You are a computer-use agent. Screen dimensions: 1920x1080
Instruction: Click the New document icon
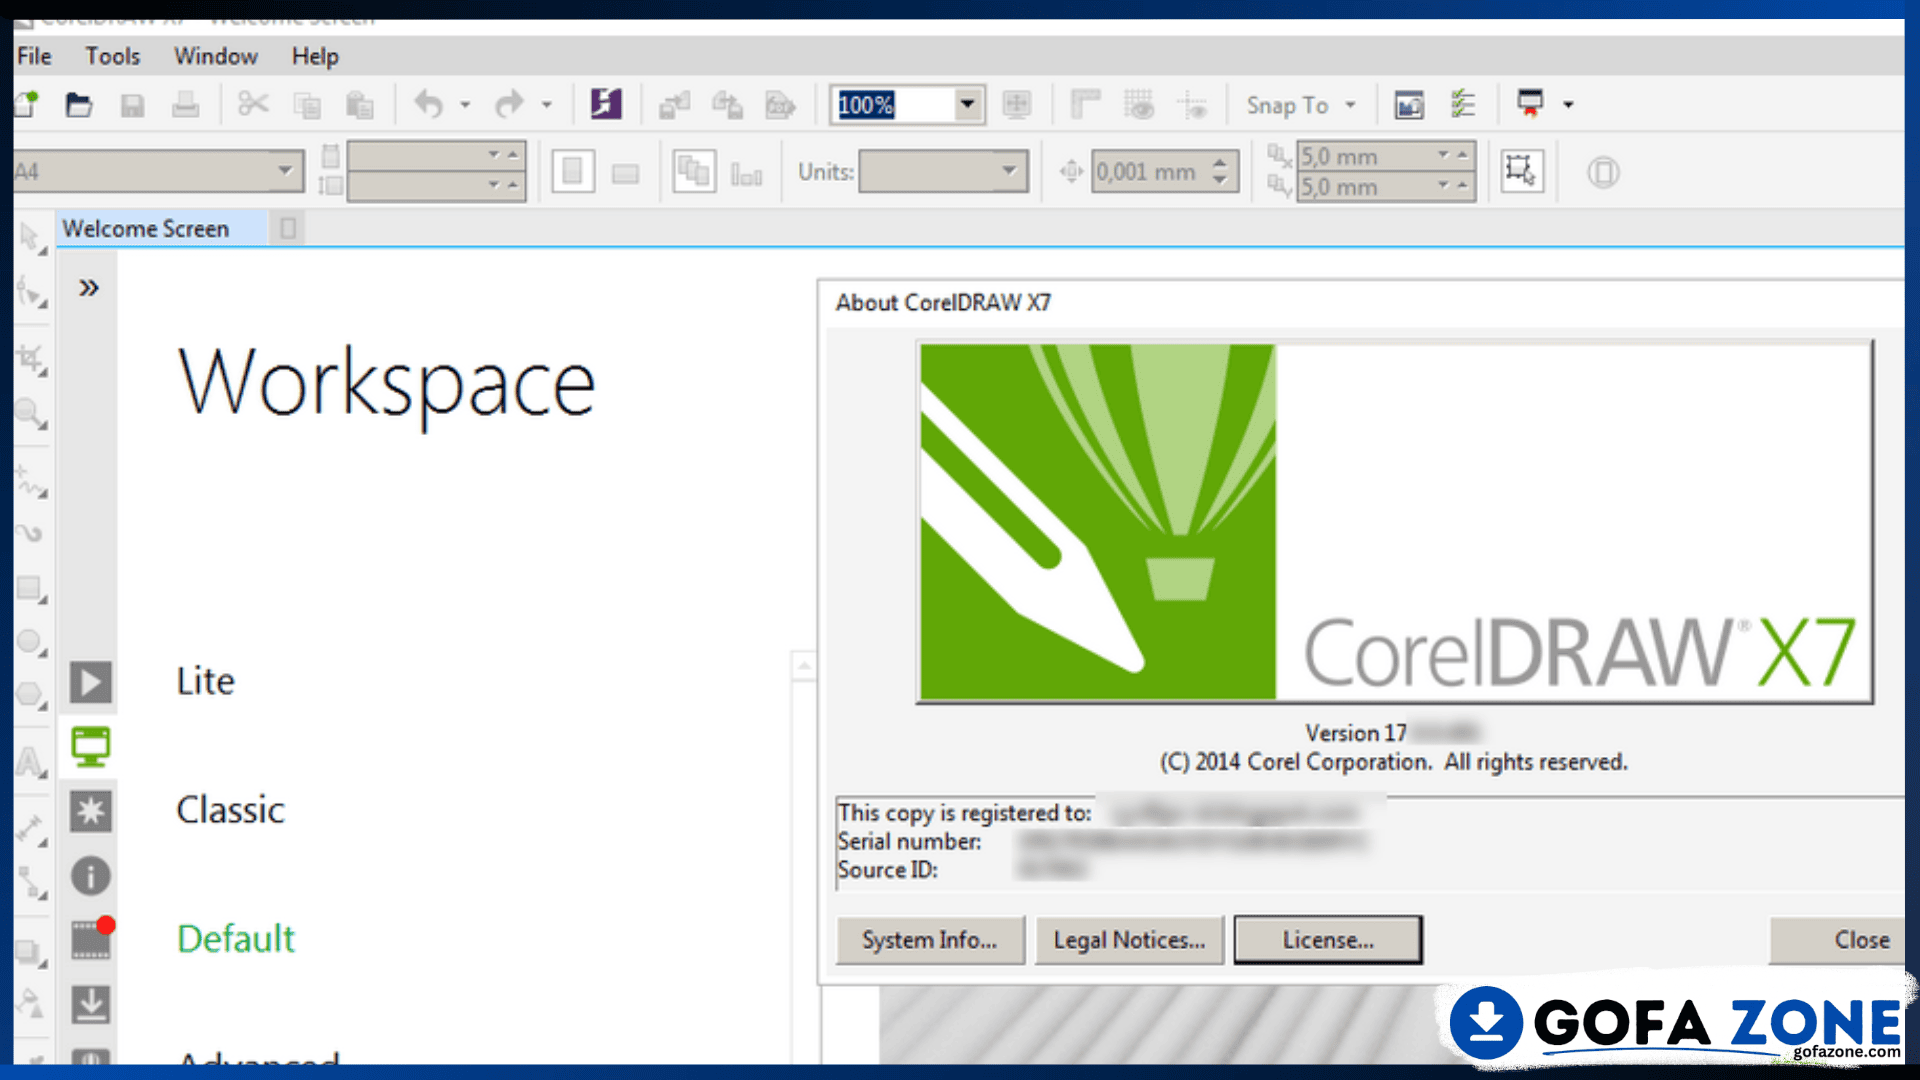point(26,104)
